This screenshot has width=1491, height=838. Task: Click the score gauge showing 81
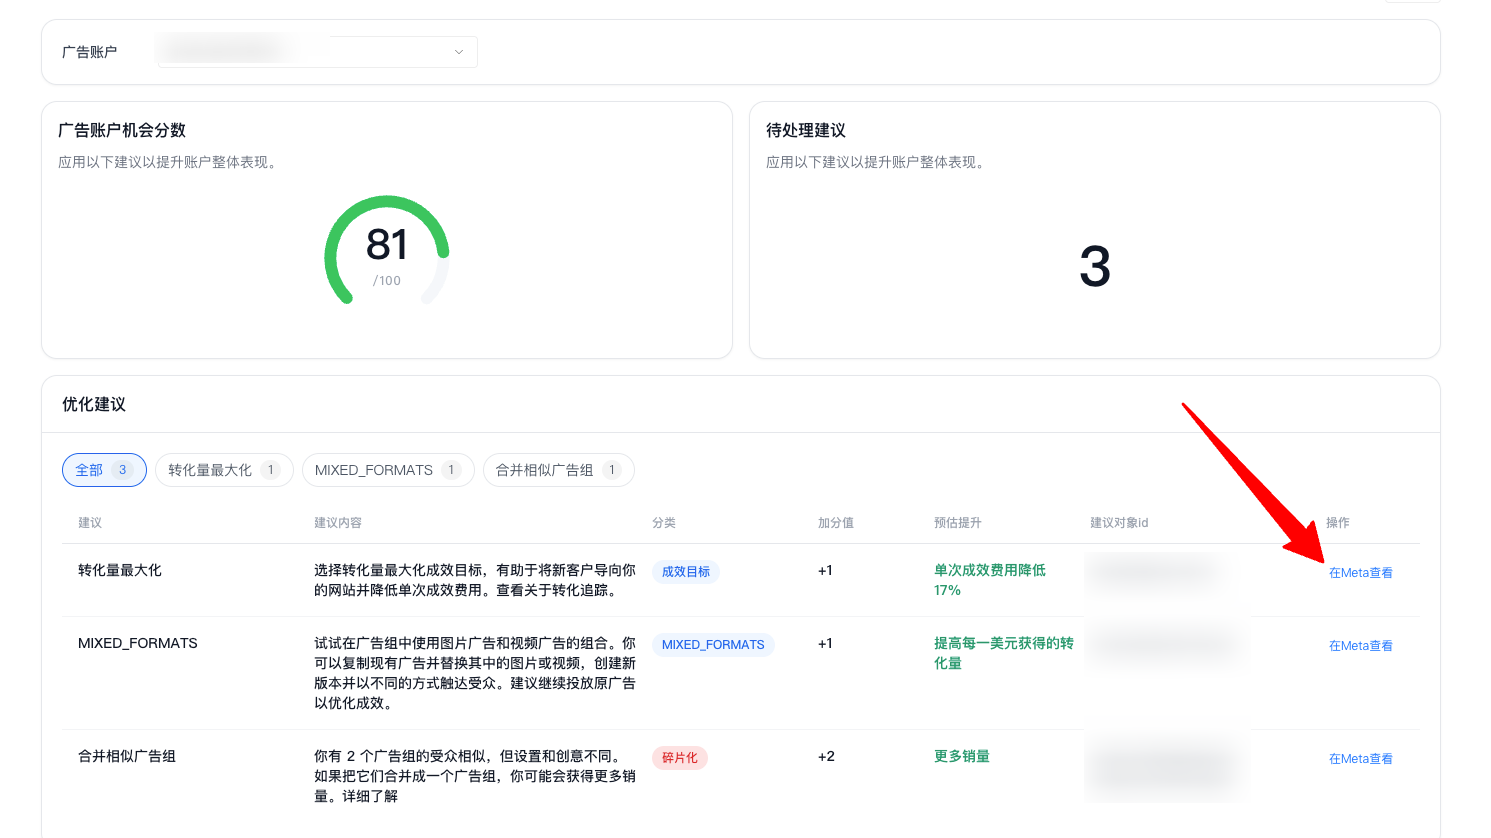(x=387, y=250)
